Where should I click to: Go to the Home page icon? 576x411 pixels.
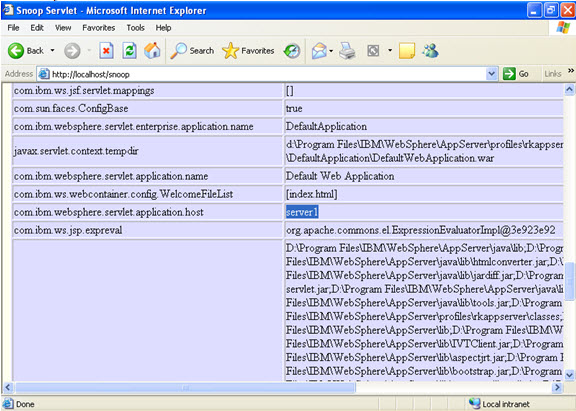click(x=152, y=51)
